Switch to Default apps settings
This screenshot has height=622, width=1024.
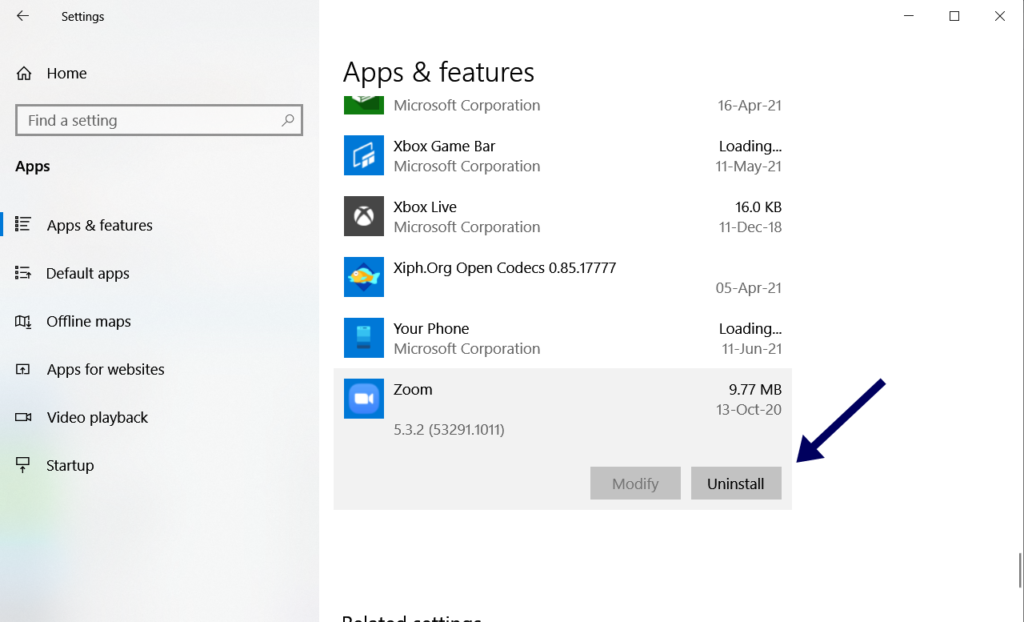click(x=88, y=273)
